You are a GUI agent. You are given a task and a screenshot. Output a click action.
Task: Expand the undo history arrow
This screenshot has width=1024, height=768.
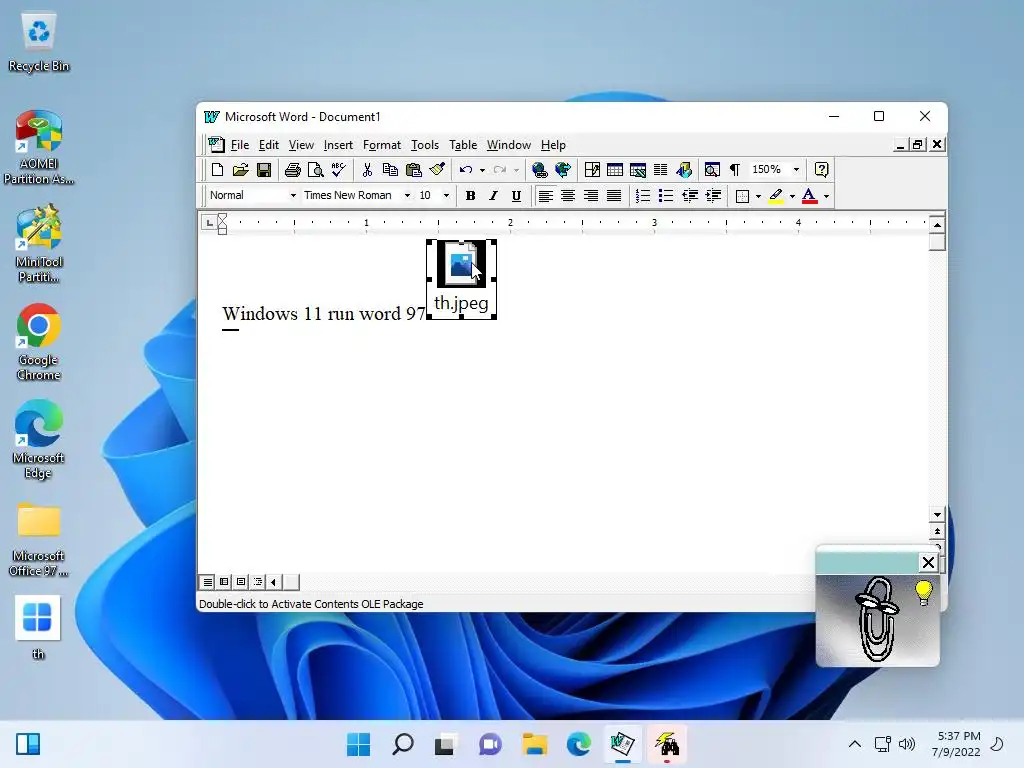[483, 170]
